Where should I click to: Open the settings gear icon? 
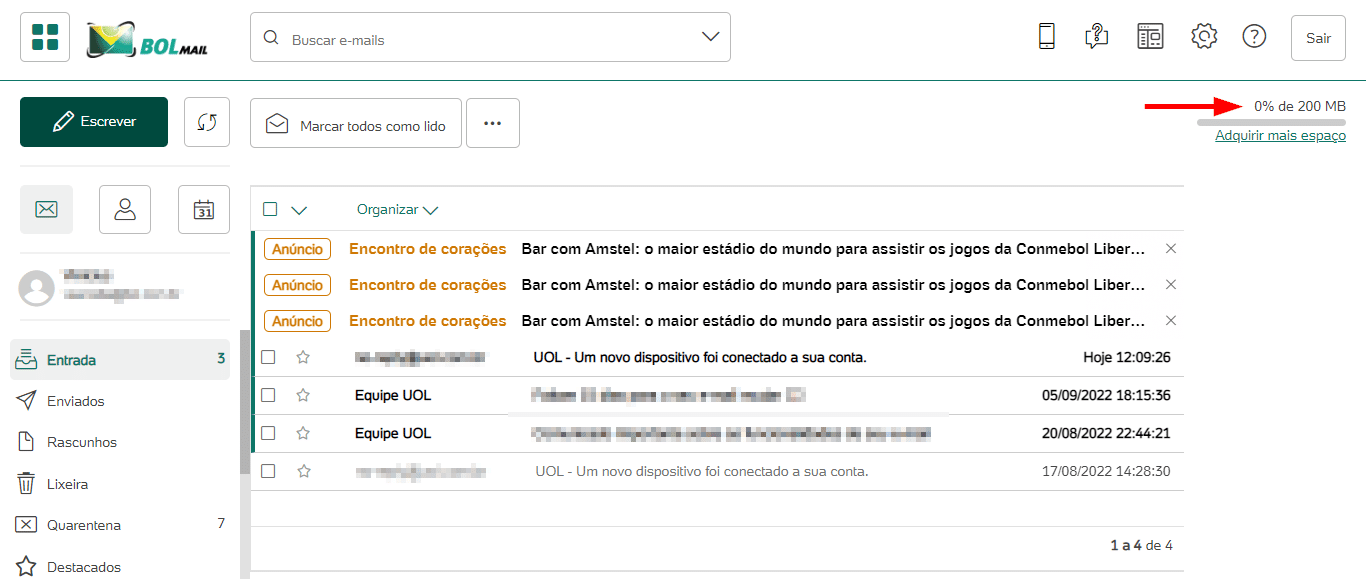coord(1204,37)
